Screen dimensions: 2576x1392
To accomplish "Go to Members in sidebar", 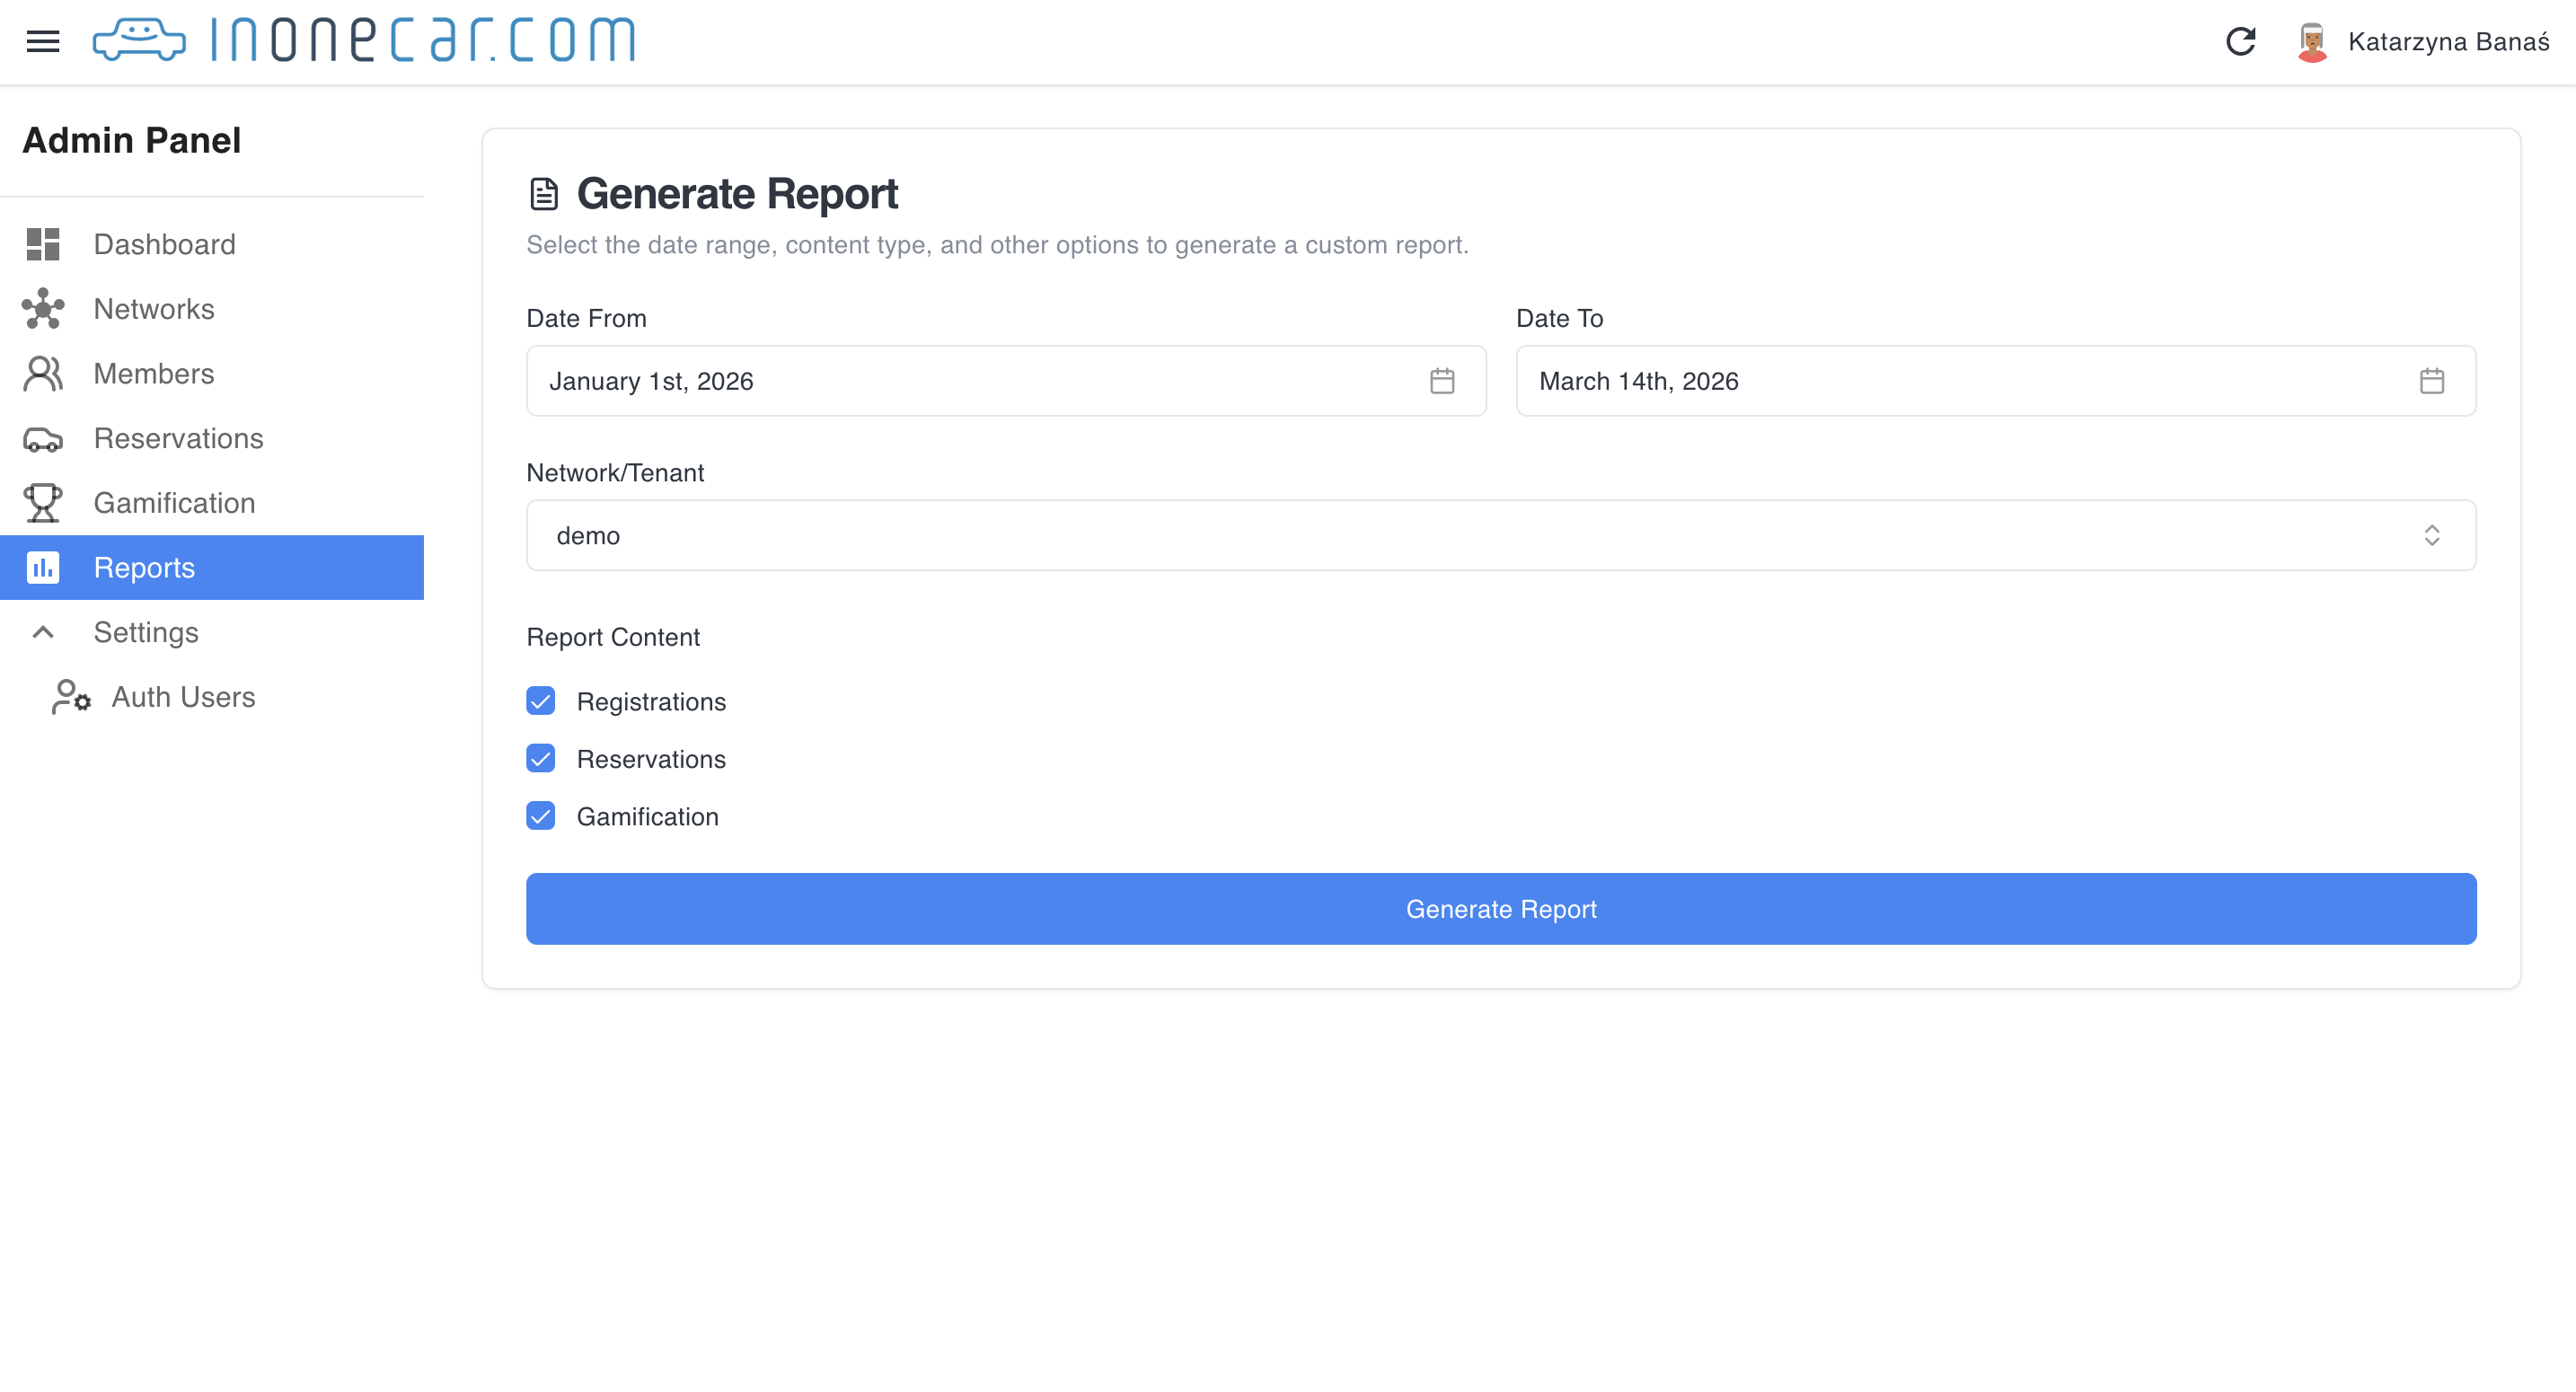I will click(x=154, y=374).
